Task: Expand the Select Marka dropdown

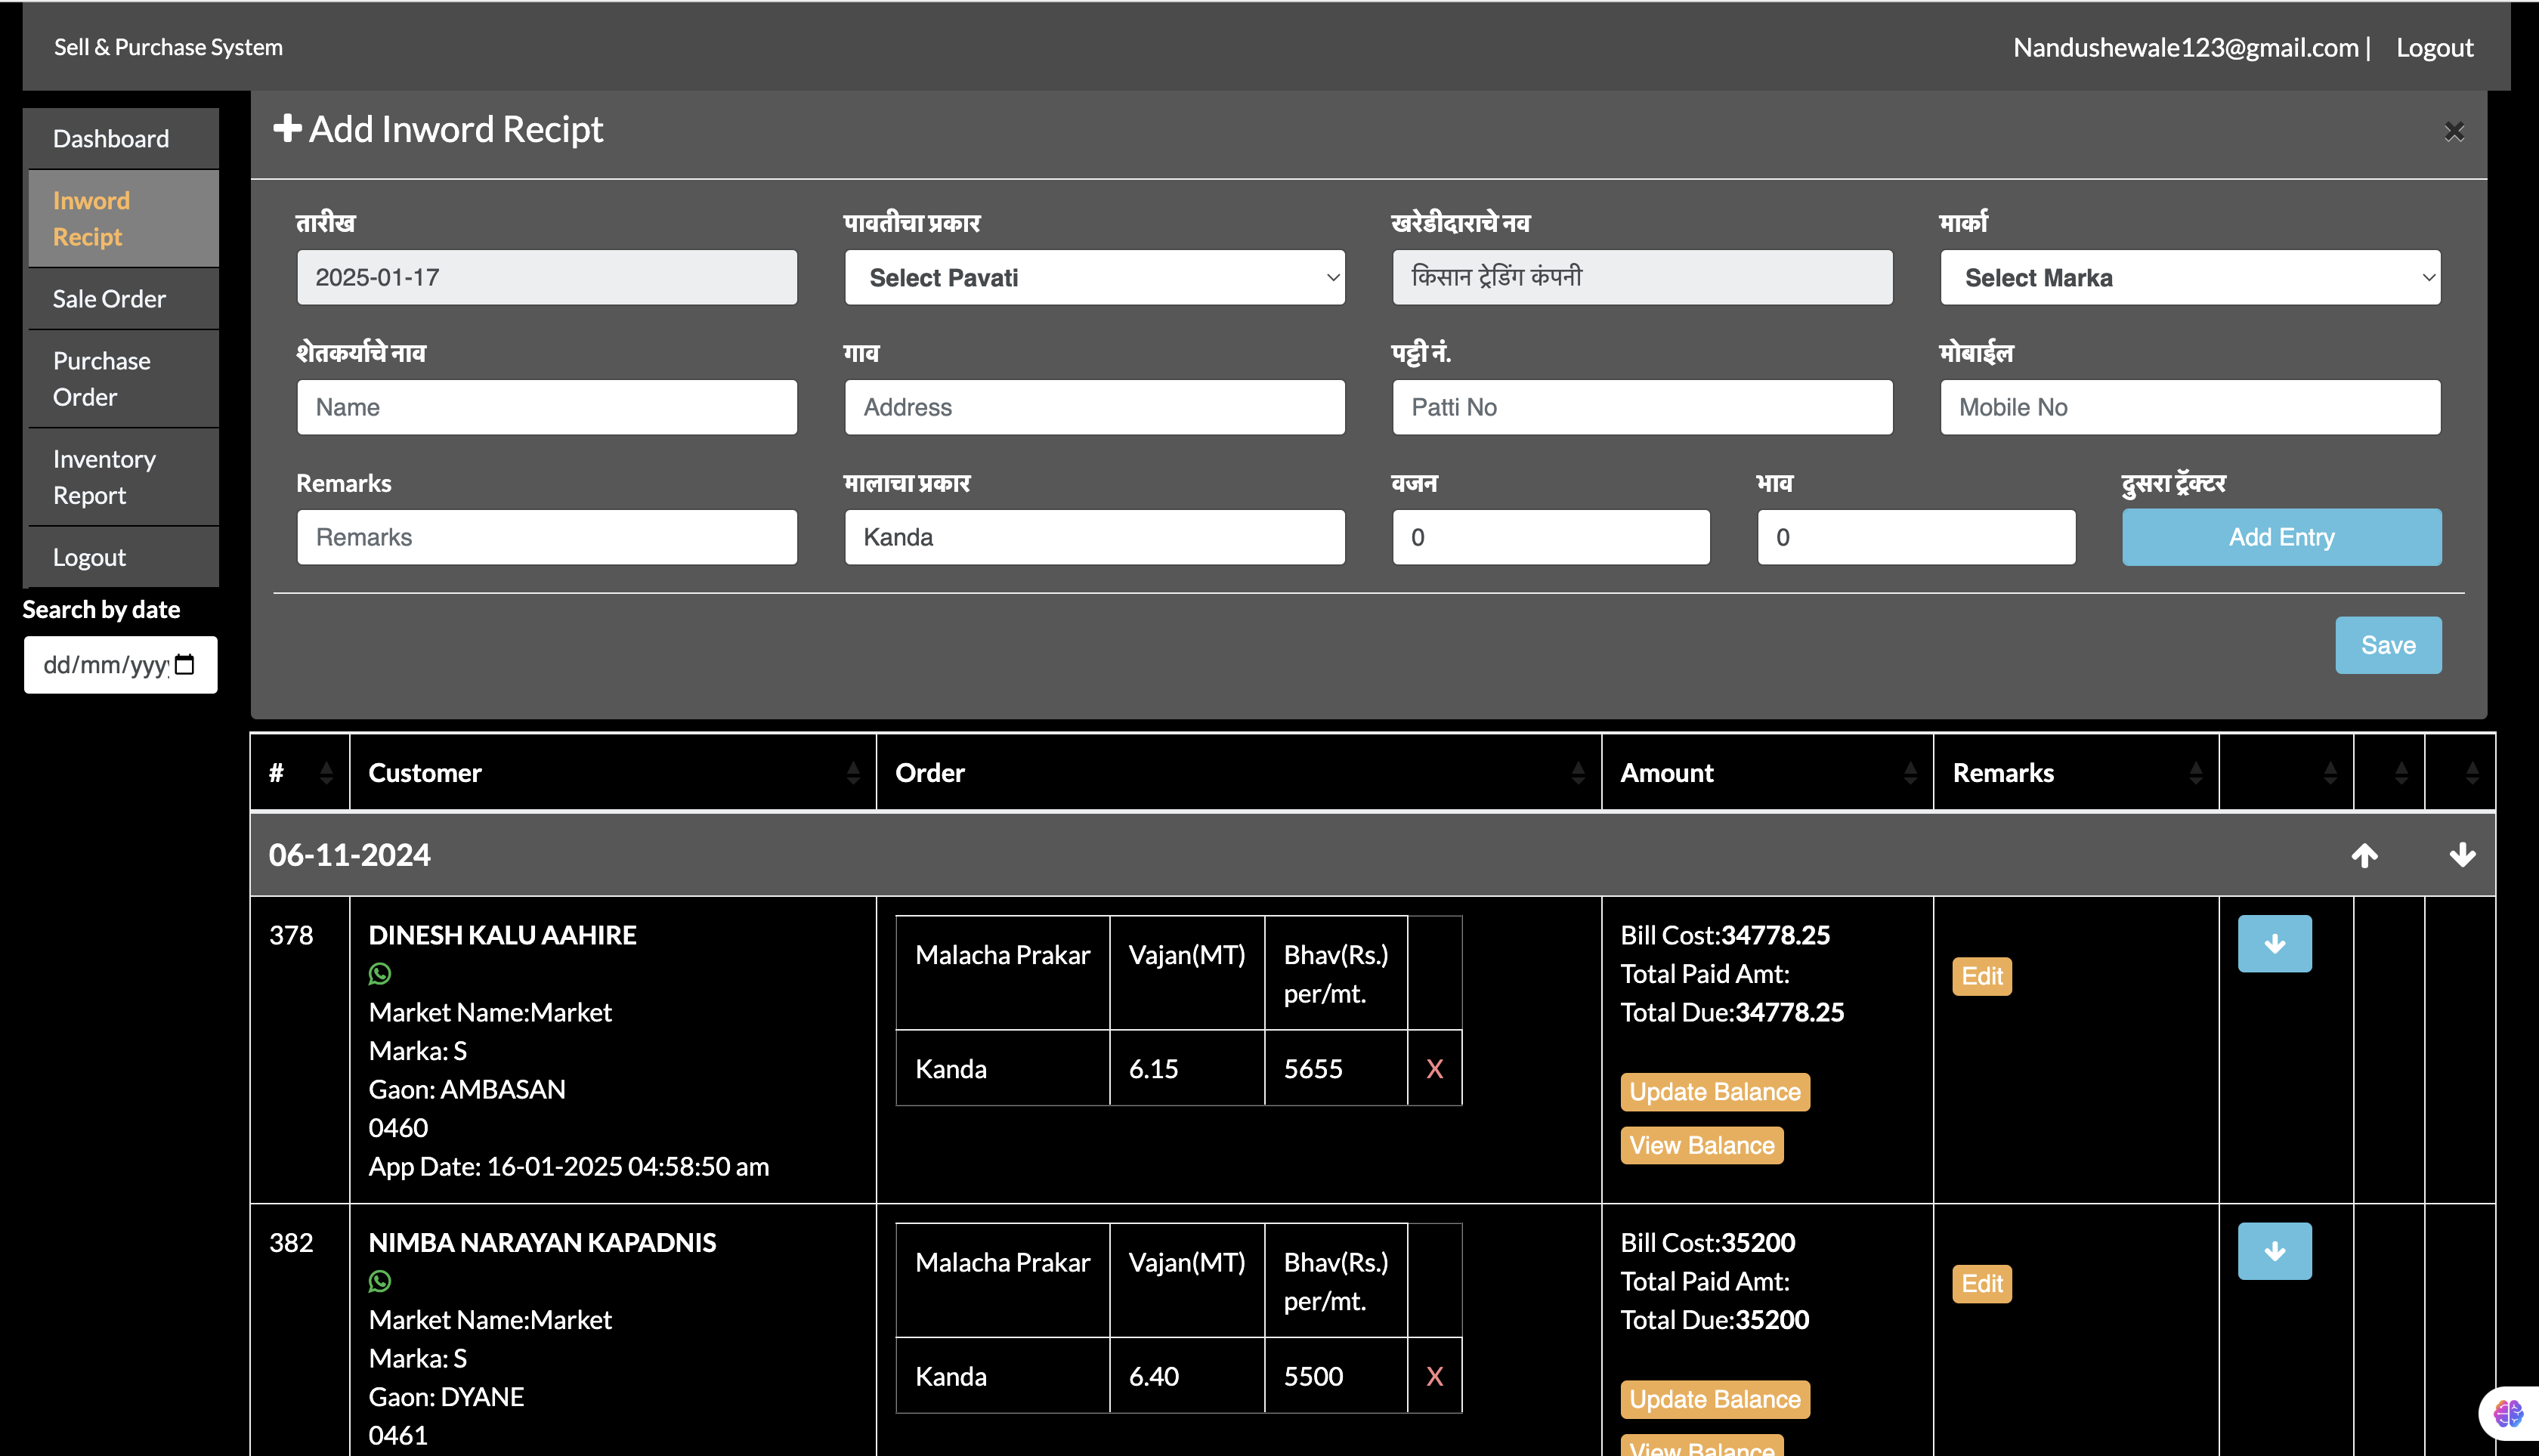Action: coord(2190,278)
